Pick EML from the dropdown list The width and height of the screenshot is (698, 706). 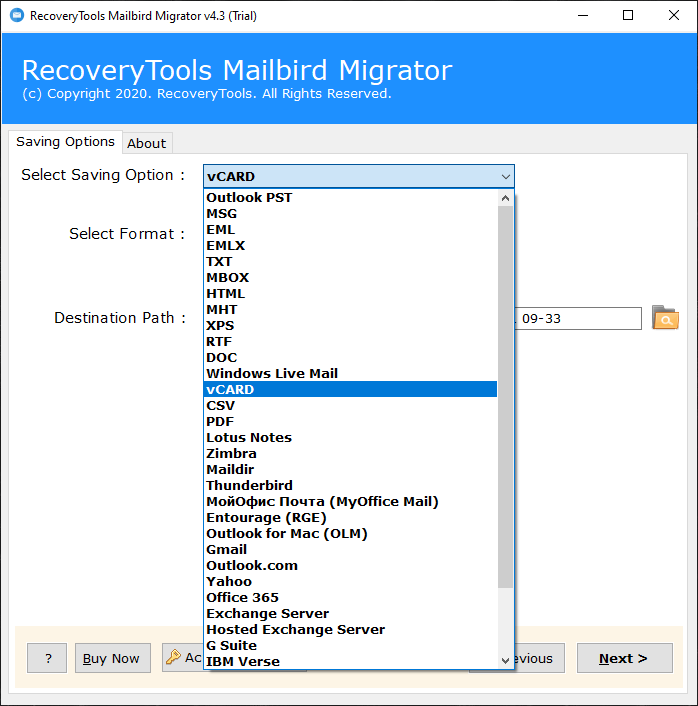click(x=350, y=230)
